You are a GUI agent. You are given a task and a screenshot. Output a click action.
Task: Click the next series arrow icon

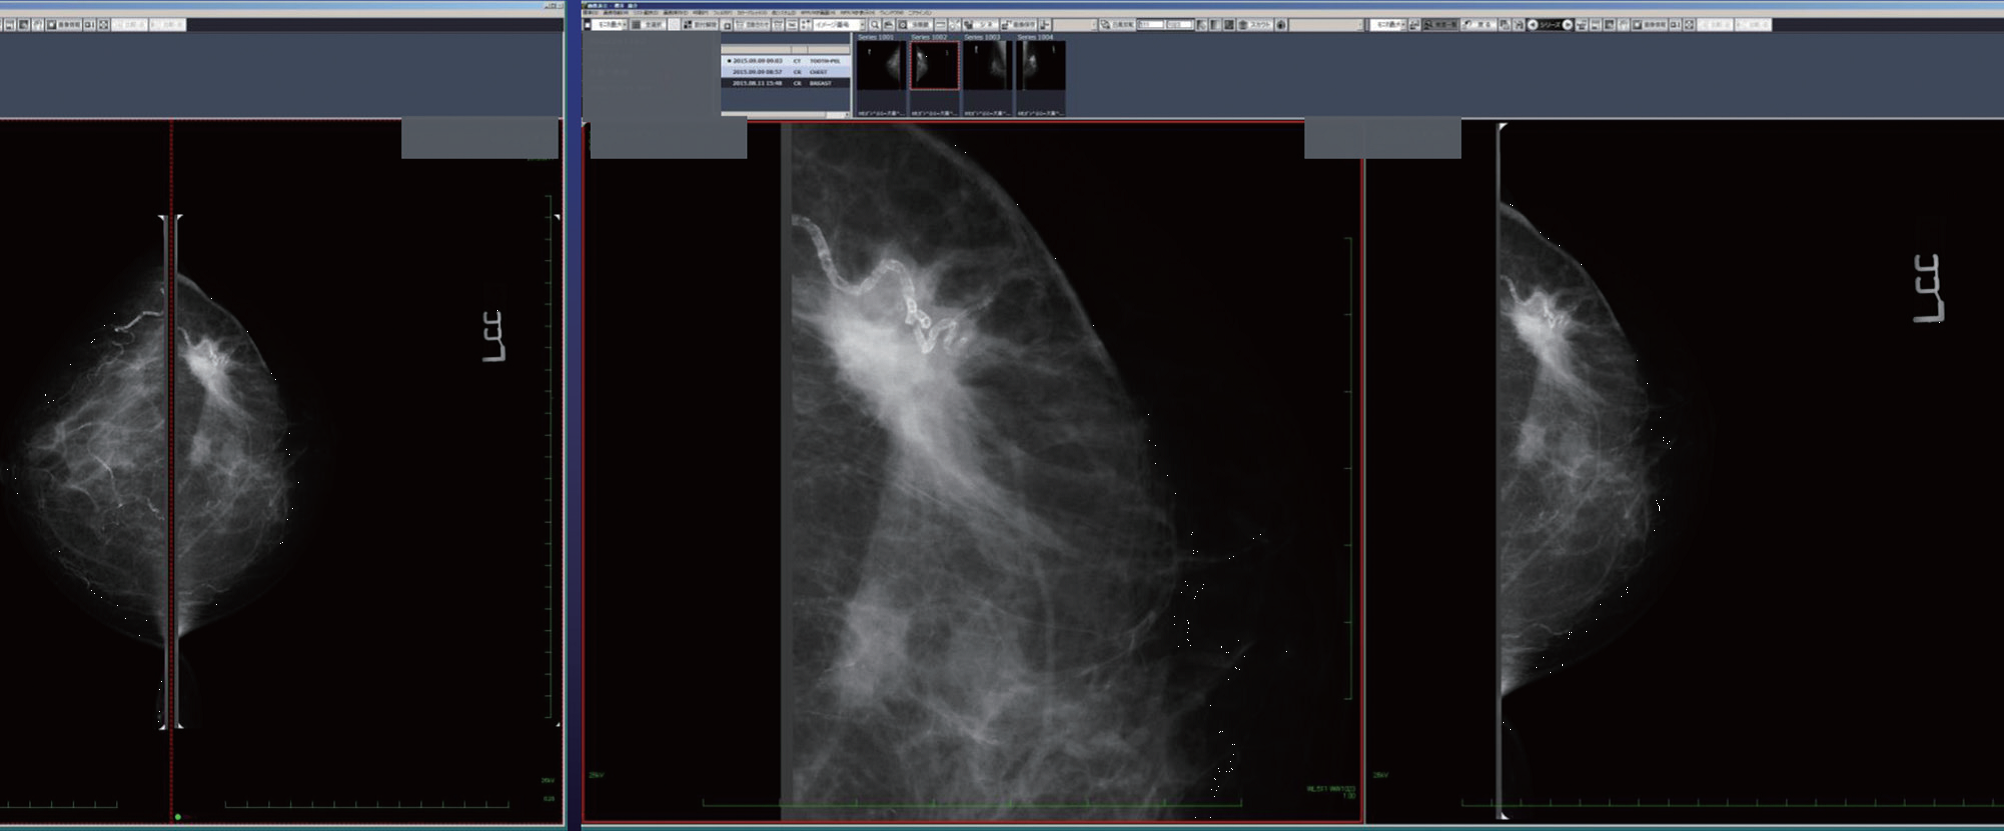(x=1567, y=25)
